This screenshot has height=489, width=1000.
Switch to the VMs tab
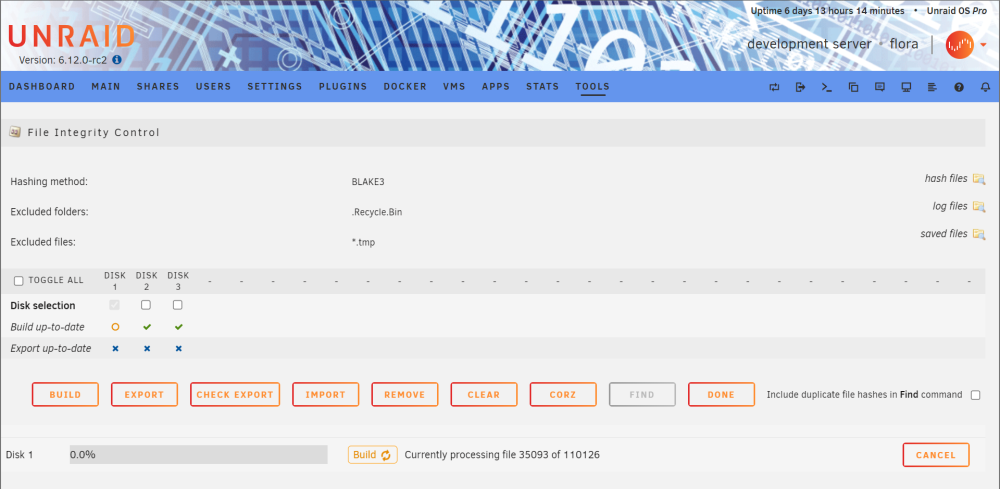(454, 87)
